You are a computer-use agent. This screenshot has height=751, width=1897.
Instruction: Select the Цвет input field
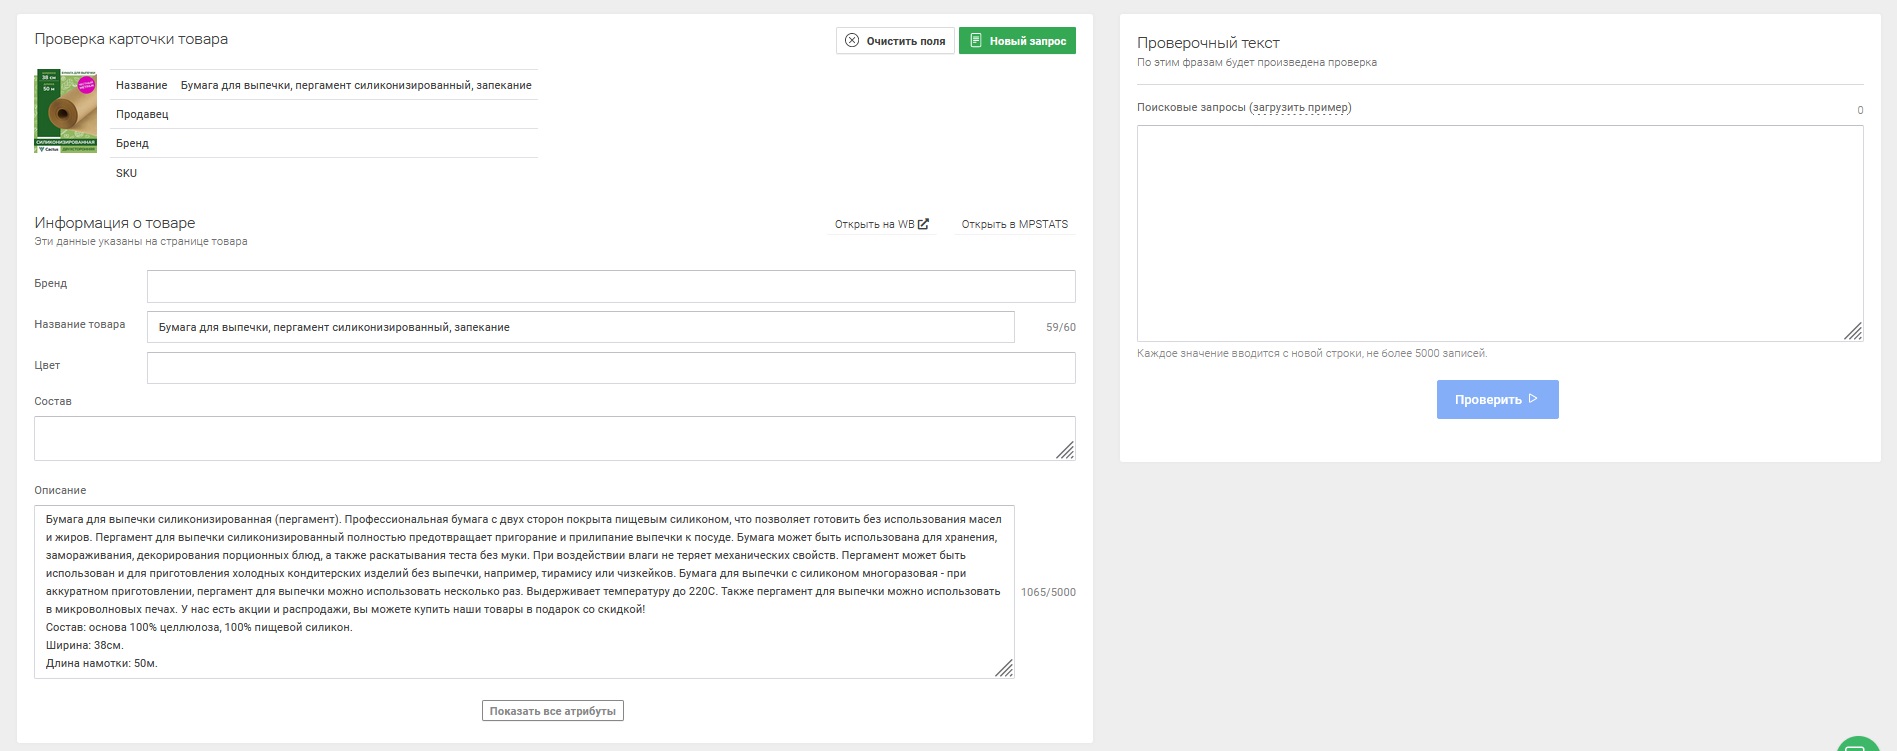click(x=610, y=368)
